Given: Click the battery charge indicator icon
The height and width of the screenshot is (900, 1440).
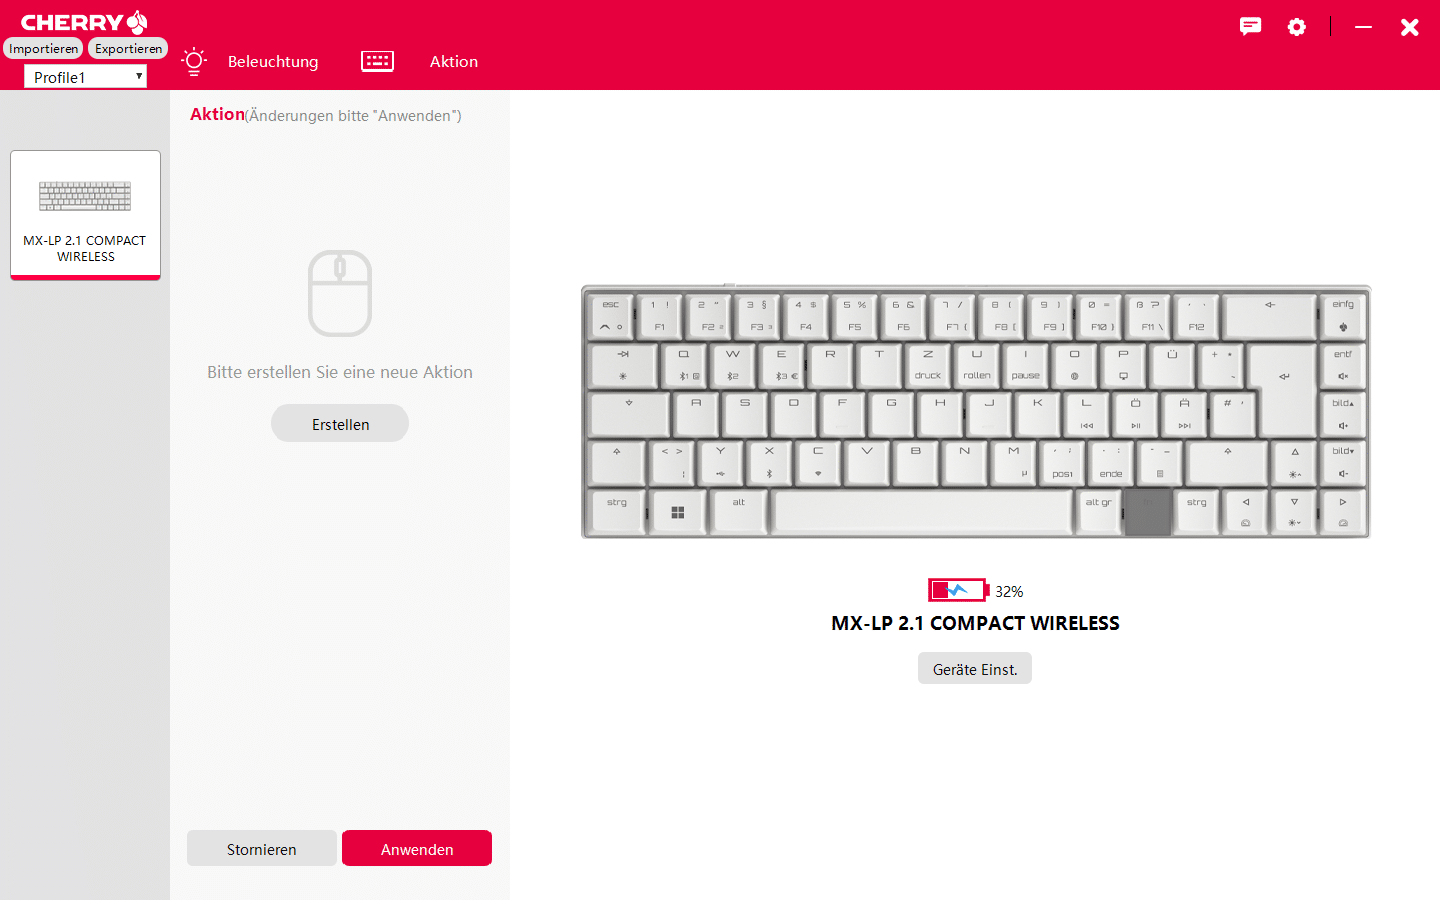Looking at the screenshot, I should [958, 590].
